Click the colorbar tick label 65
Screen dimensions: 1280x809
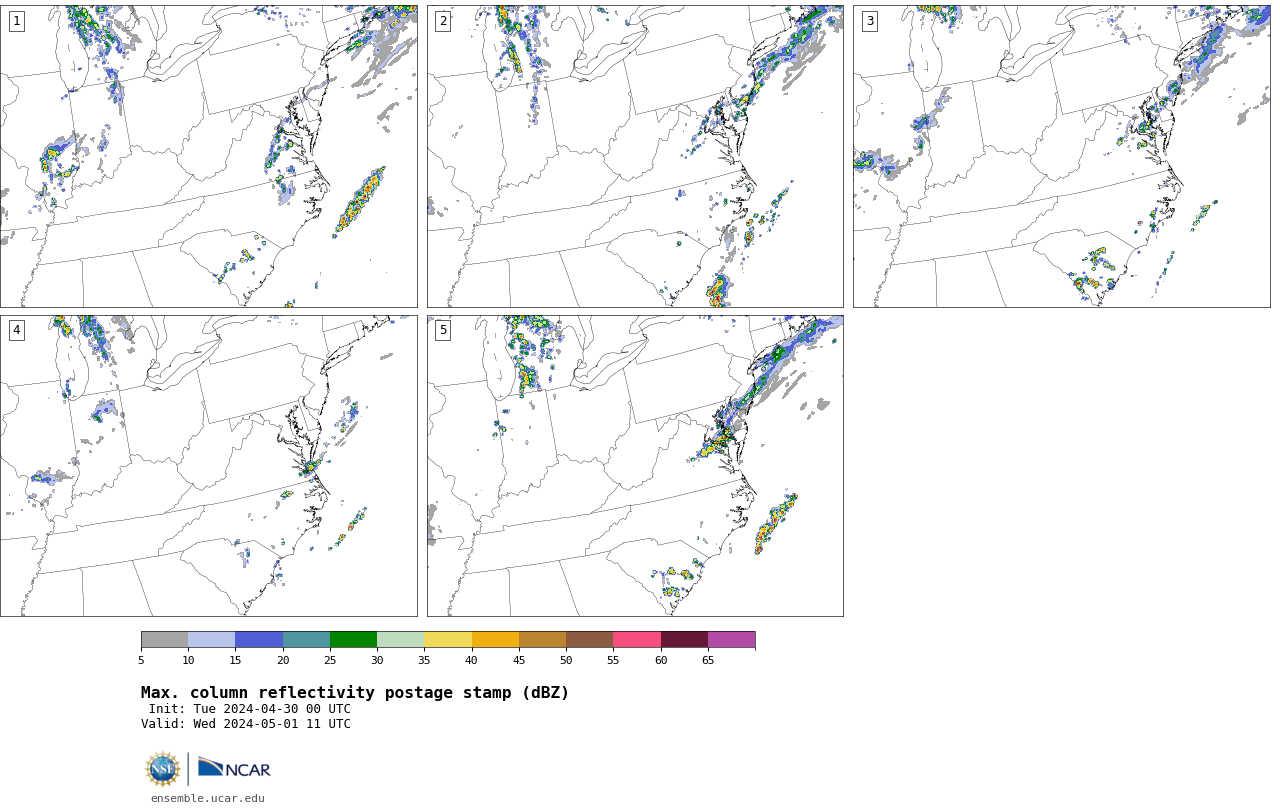708,660
